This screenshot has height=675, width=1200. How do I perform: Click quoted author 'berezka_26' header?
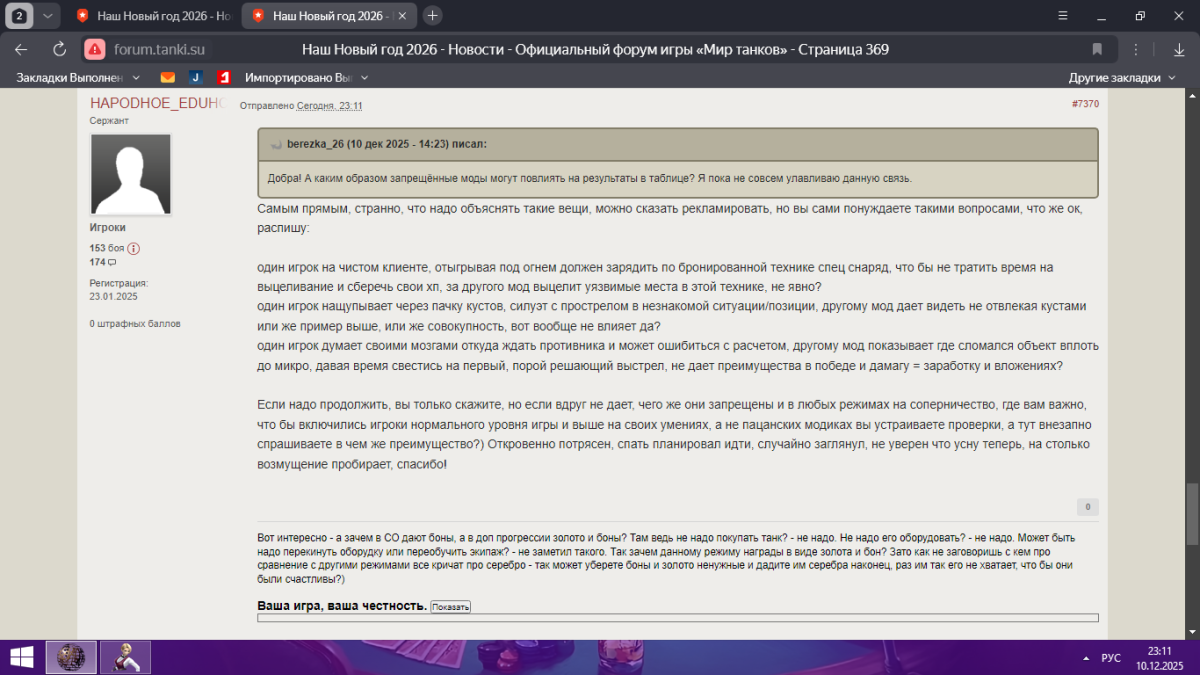pyautogui.click(x=387, y=144)
